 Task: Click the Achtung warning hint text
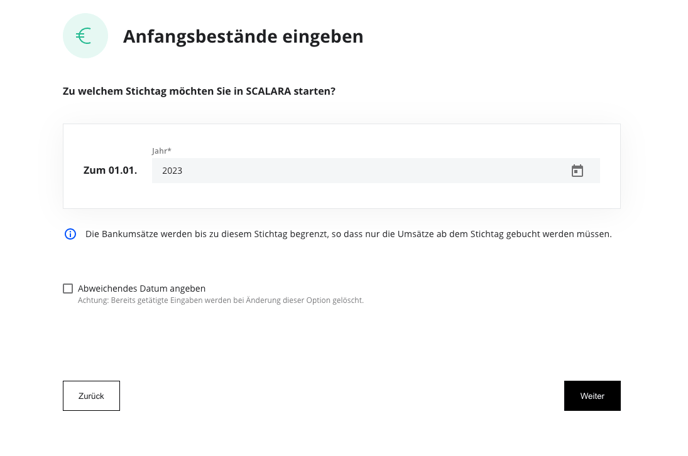(x=221, y=300)
